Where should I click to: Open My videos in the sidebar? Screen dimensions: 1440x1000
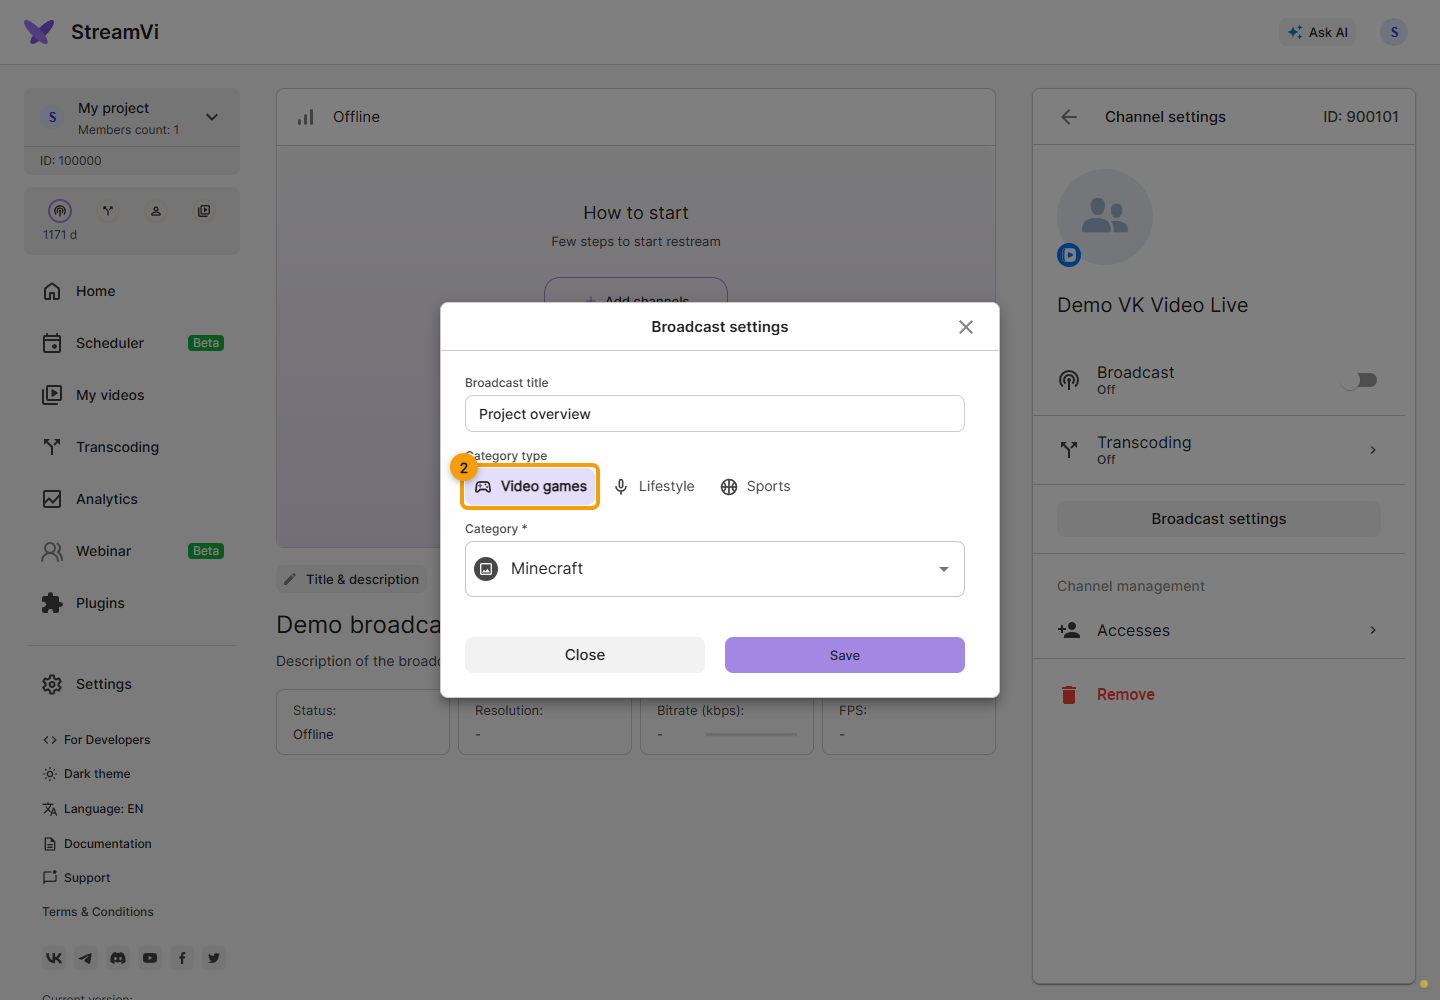pyautogui.click(x=132, y=395)
